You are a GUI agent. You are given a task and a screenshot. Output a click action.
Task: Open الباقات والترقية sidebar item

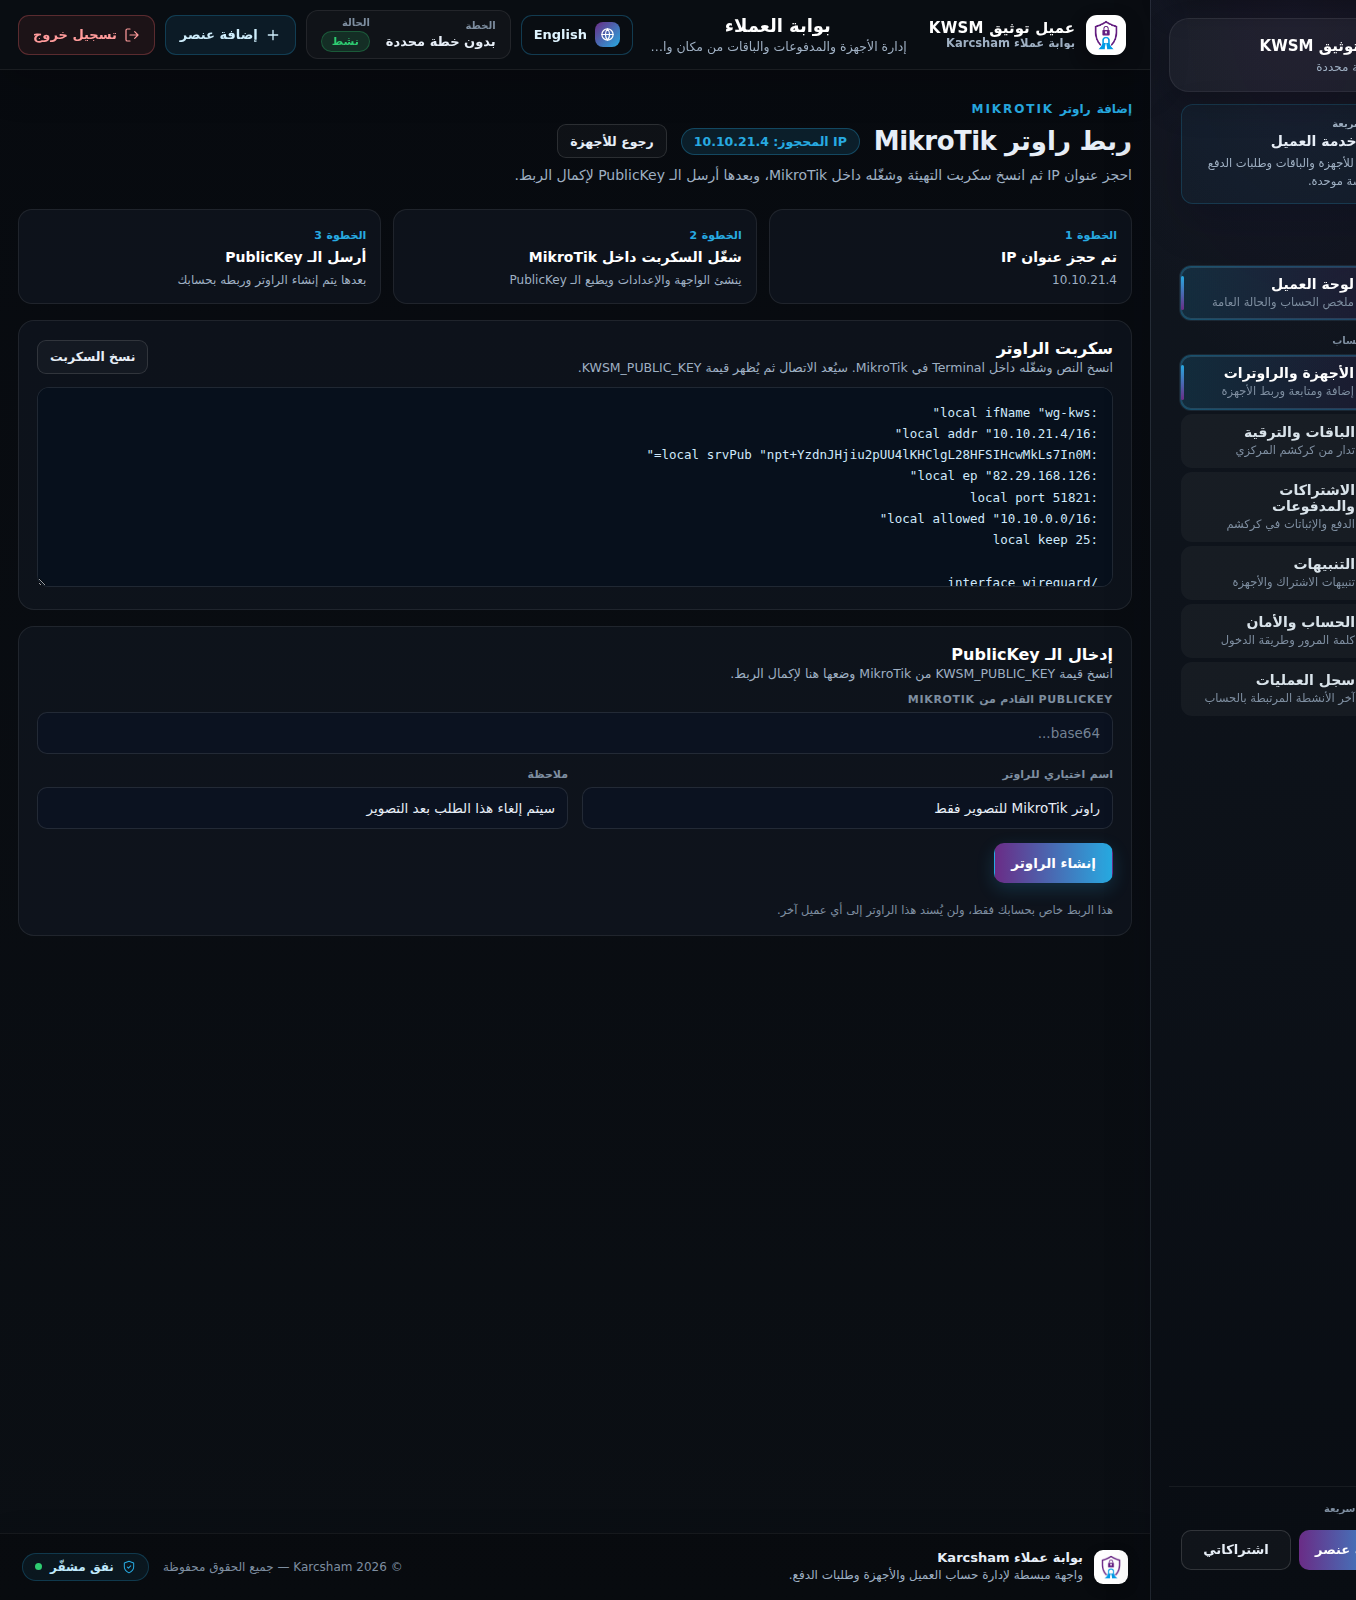click(1268, 441)
